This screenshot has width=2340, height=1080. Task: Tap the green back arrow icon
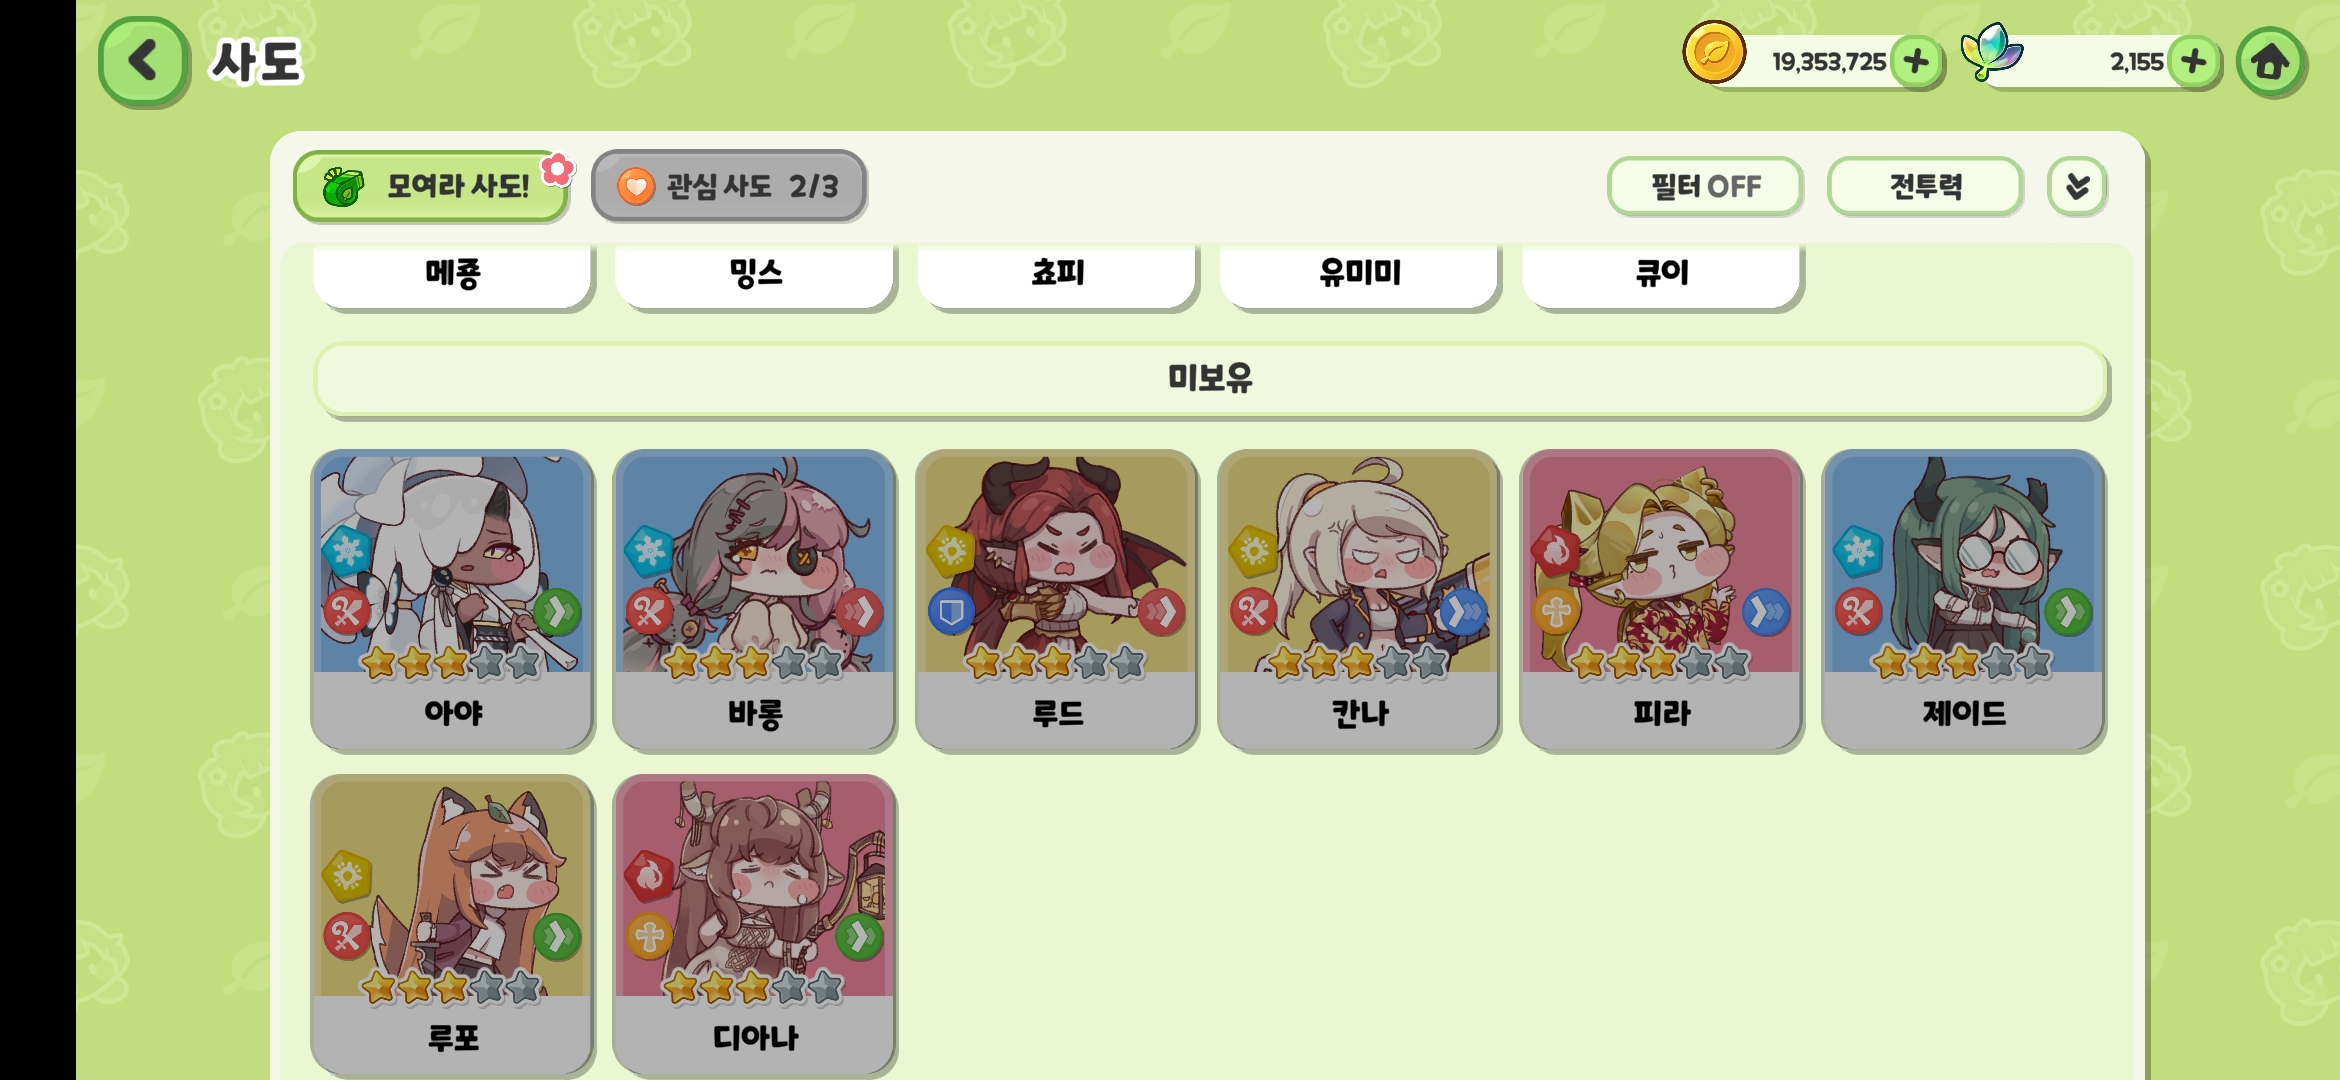tap(143, 61)
